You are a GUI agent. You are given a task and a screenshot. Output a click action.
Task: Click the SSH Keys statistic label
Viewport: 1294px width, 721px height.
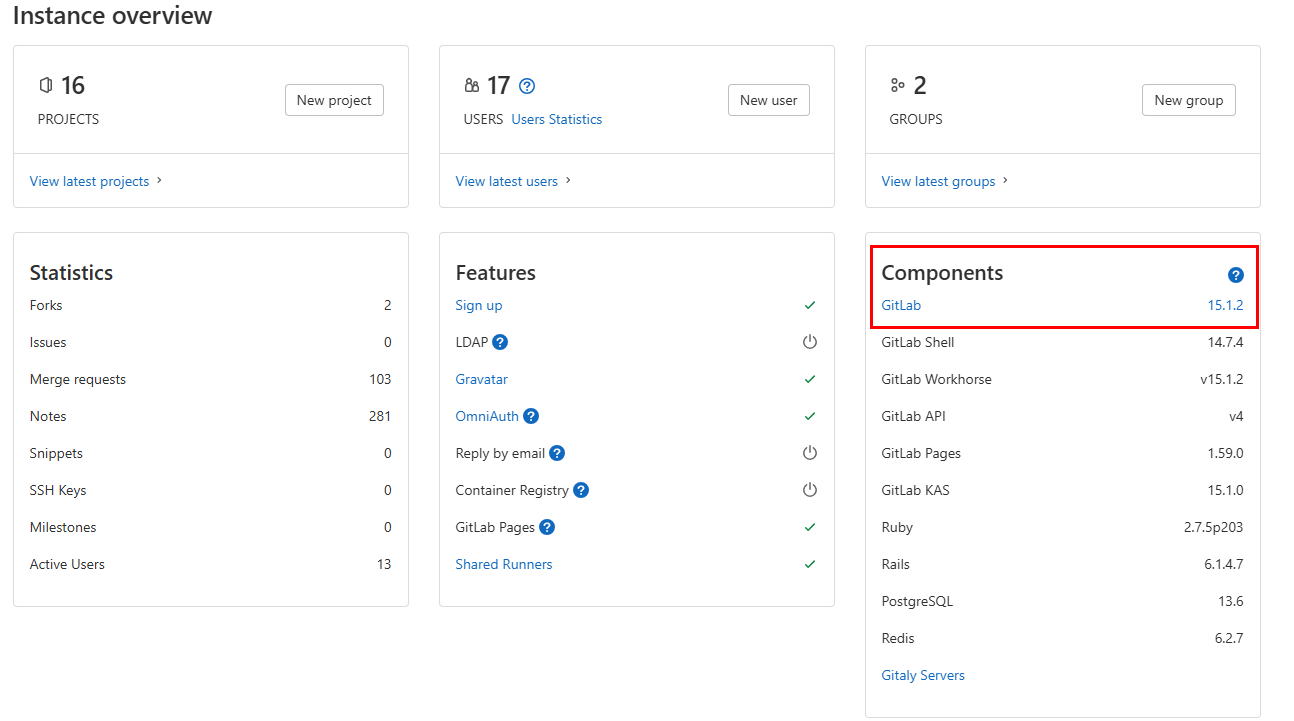(x=58, y=490)
